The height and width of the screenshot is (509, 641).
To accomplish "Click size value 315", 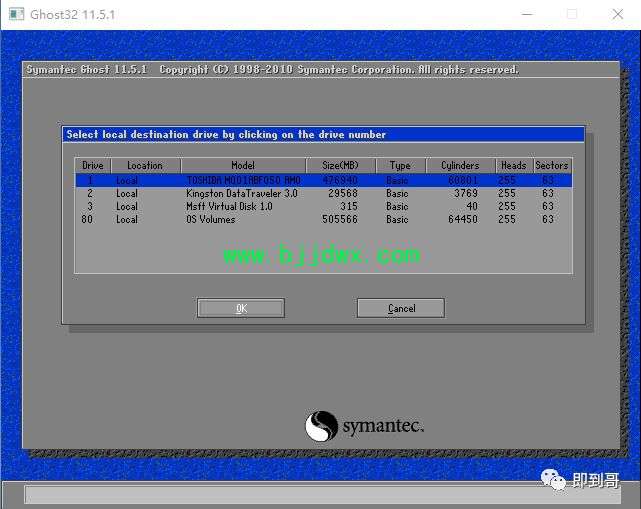I will point(349,206).
